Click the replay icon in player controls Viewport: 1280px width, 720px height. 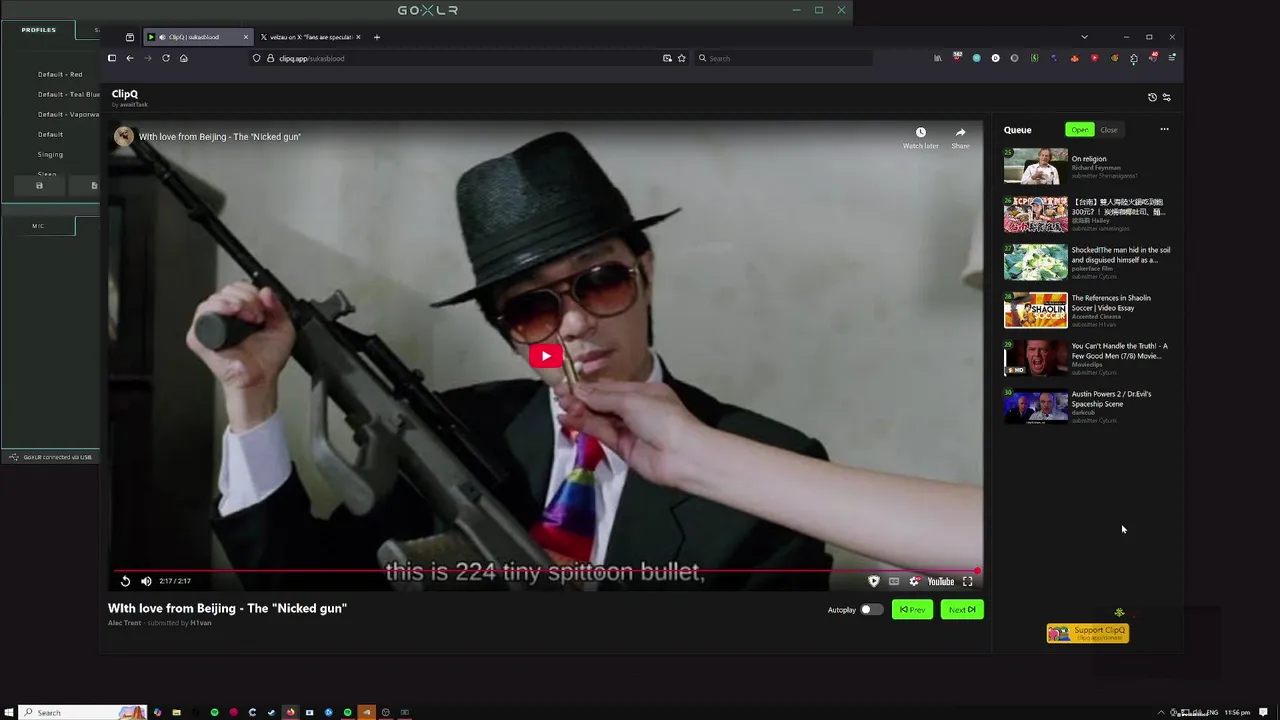point(125,581)
